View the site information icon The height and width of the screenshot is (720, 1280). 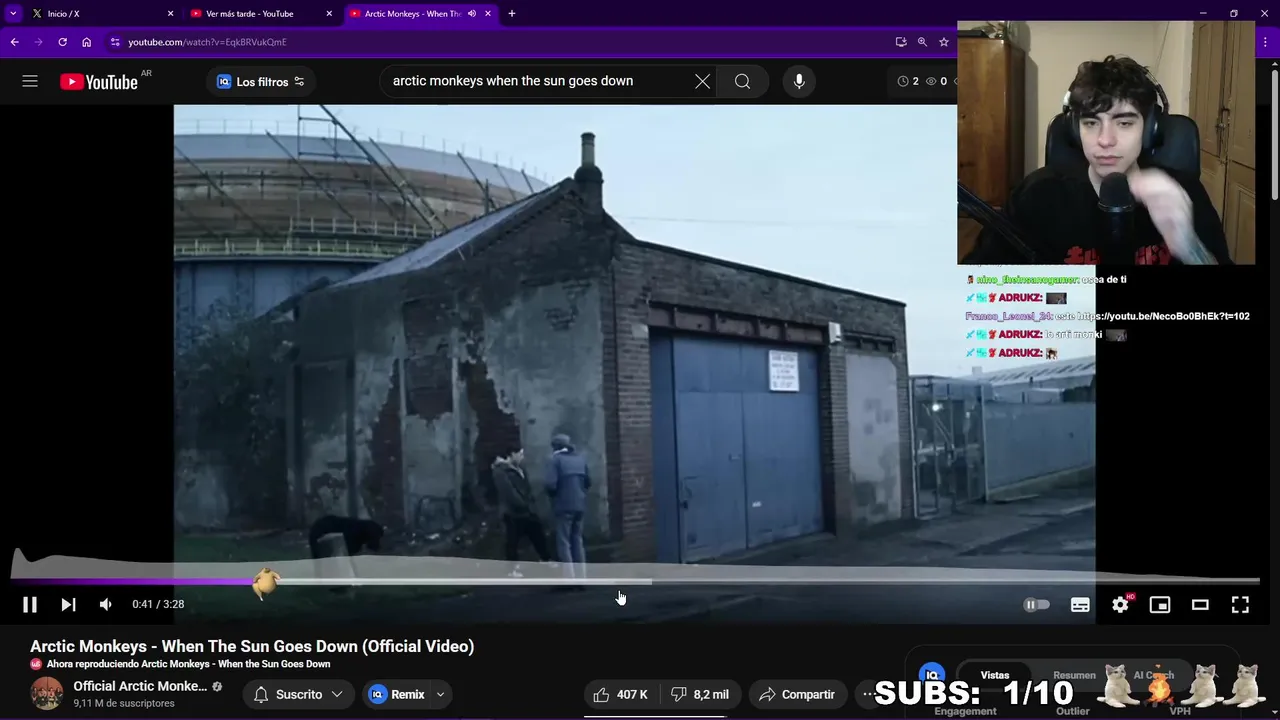pyautogui.click(x=115, y=42)
